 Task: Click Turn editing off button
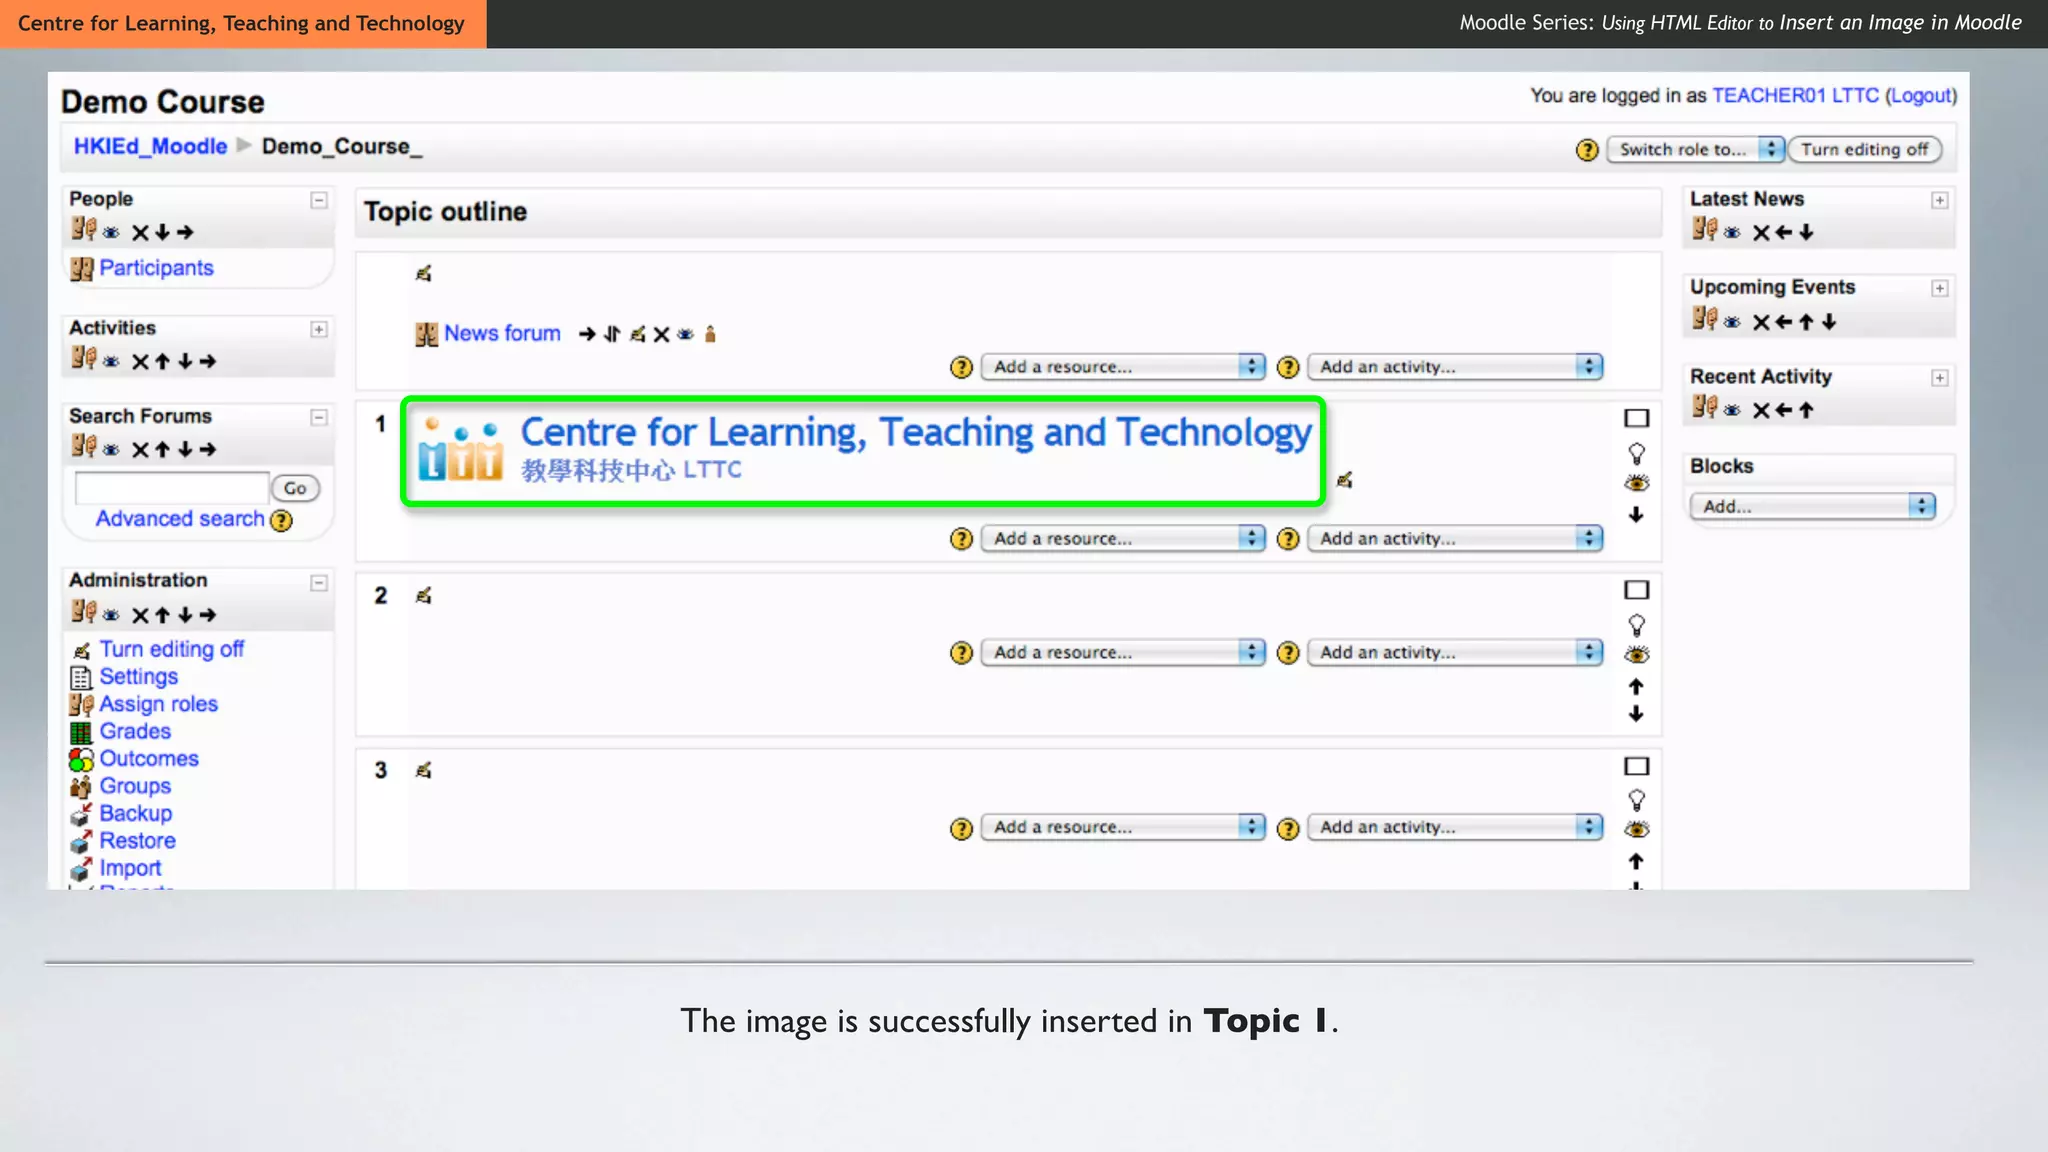tap(1864, 150)
